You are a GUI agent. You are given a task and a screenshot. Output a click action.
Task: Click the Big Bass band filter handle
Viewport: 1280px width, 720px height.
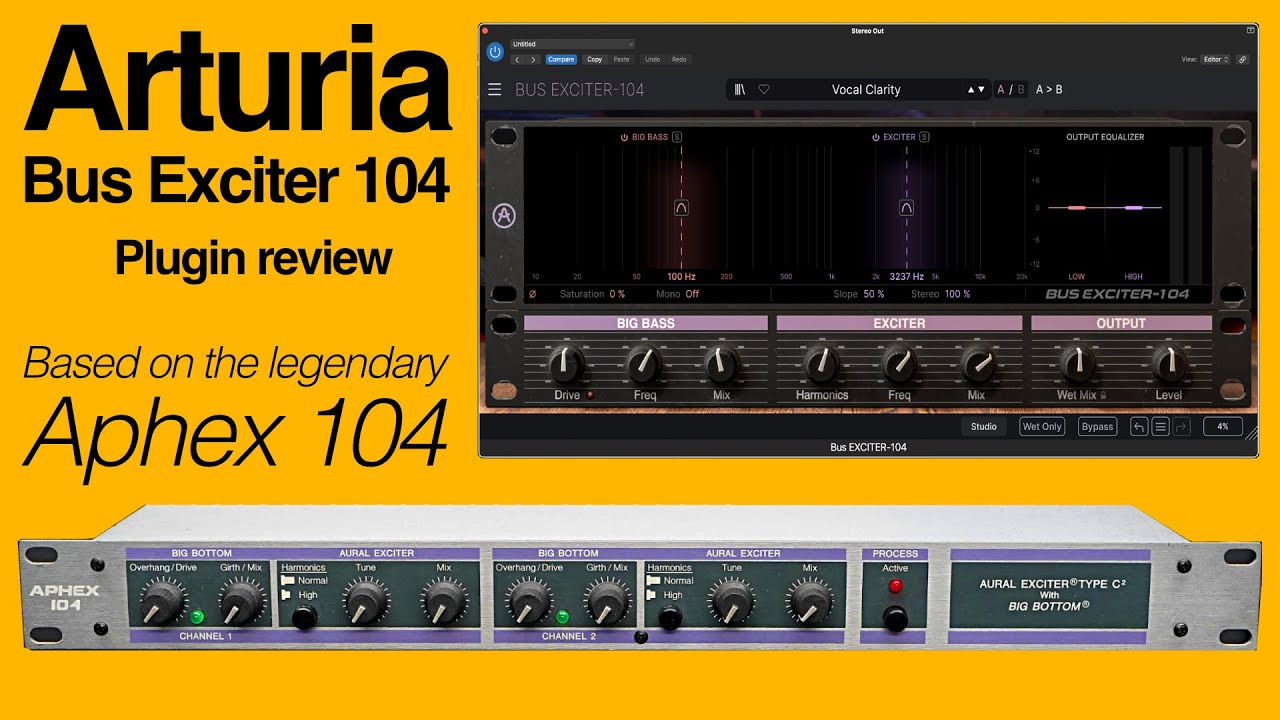[681, 208]
